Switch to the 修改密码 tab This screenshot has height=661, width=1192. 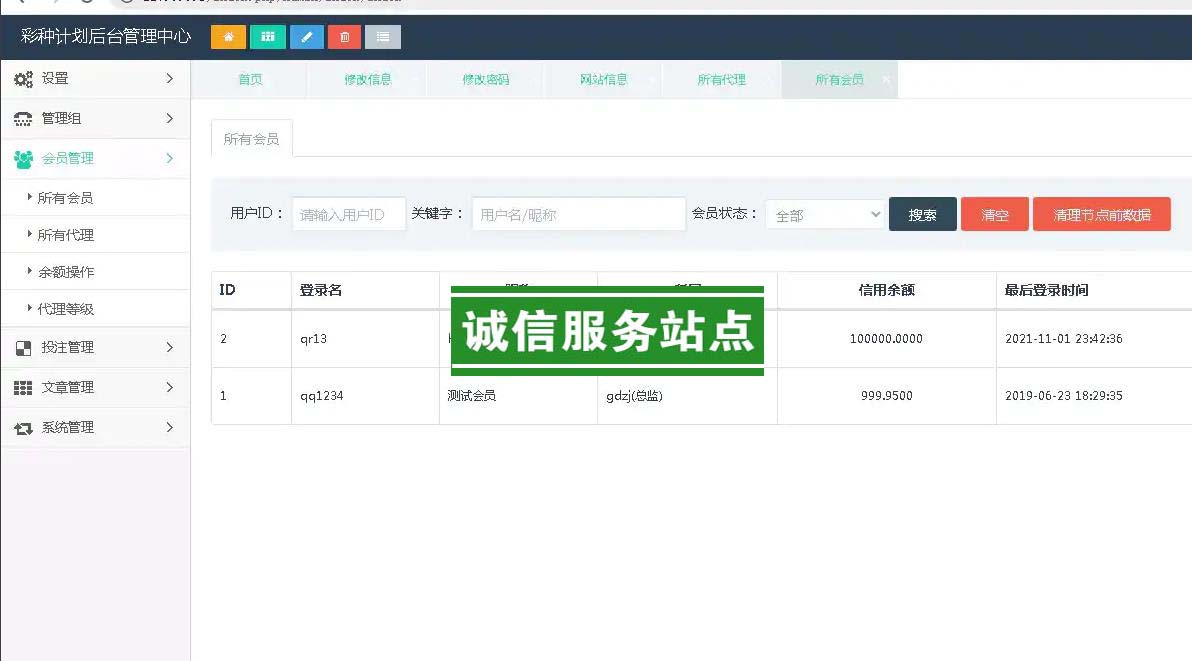coord(485,80)
